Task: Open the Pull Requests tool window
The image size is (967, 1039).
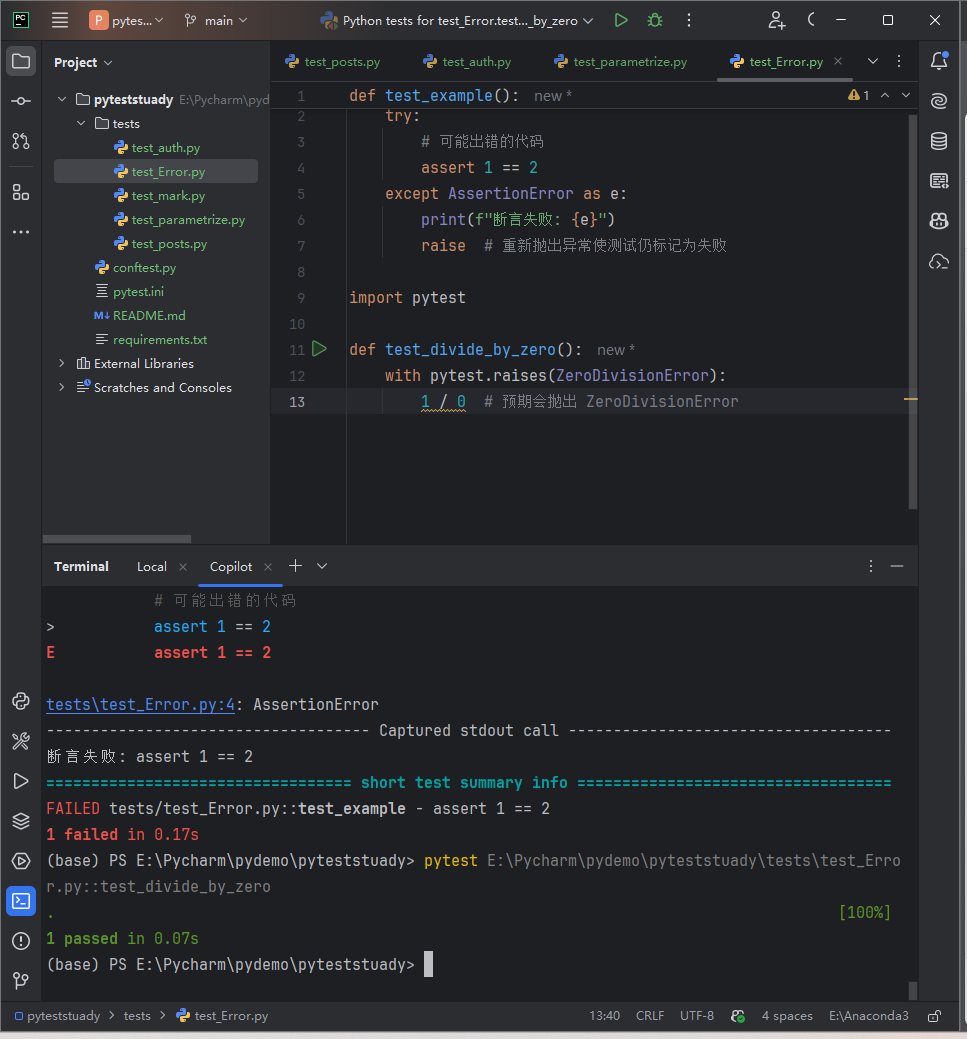Action: point(21,141)
